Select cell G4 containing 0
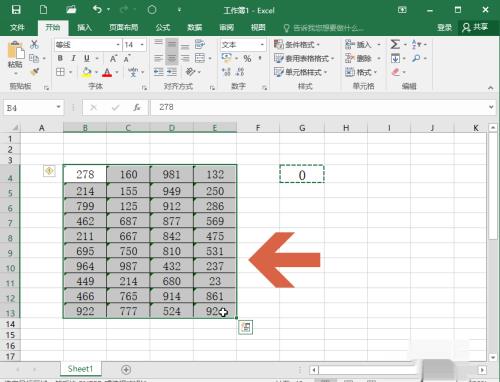Viewport: 500px width, 382px height. coord(302,174)
